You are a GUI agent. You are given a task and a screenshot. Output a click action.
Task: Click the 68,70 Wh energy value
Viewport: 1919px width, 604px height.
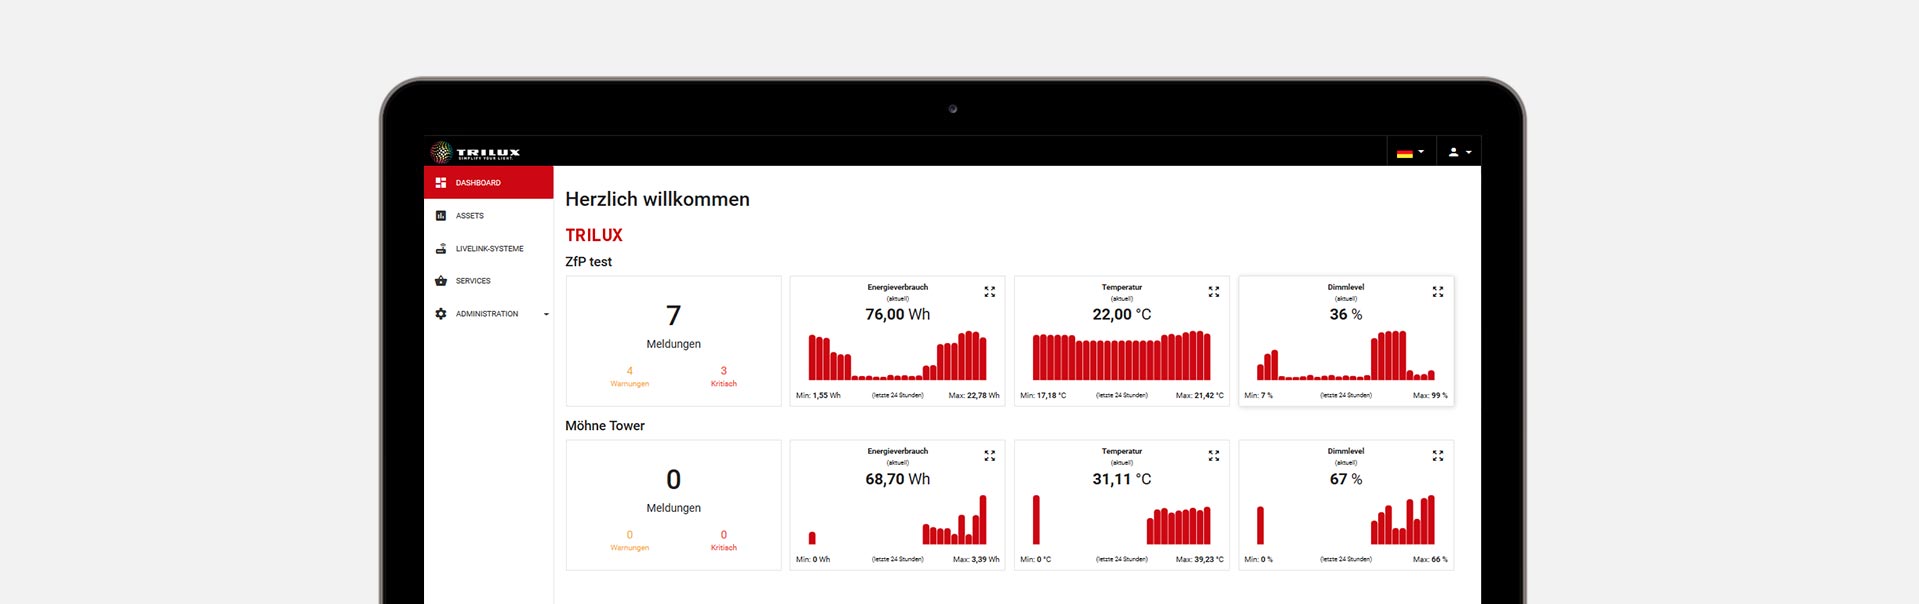(897, 480)
